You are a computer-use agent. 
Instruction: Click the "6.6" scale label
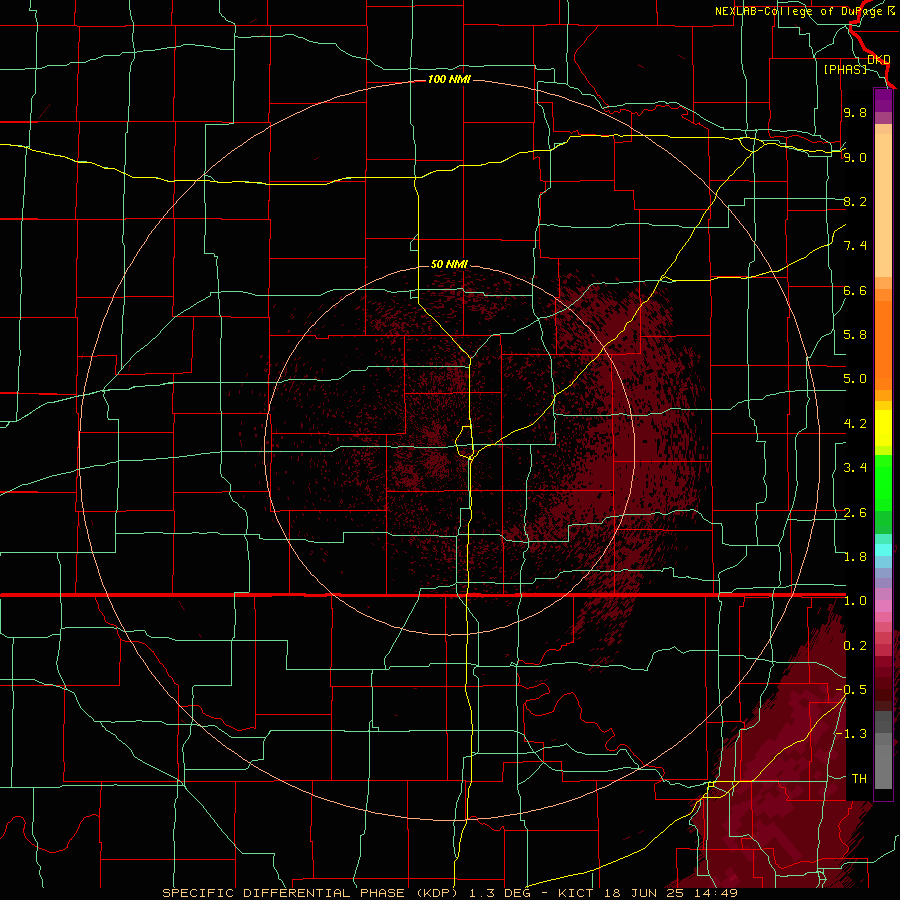click(x=855, y=290)
